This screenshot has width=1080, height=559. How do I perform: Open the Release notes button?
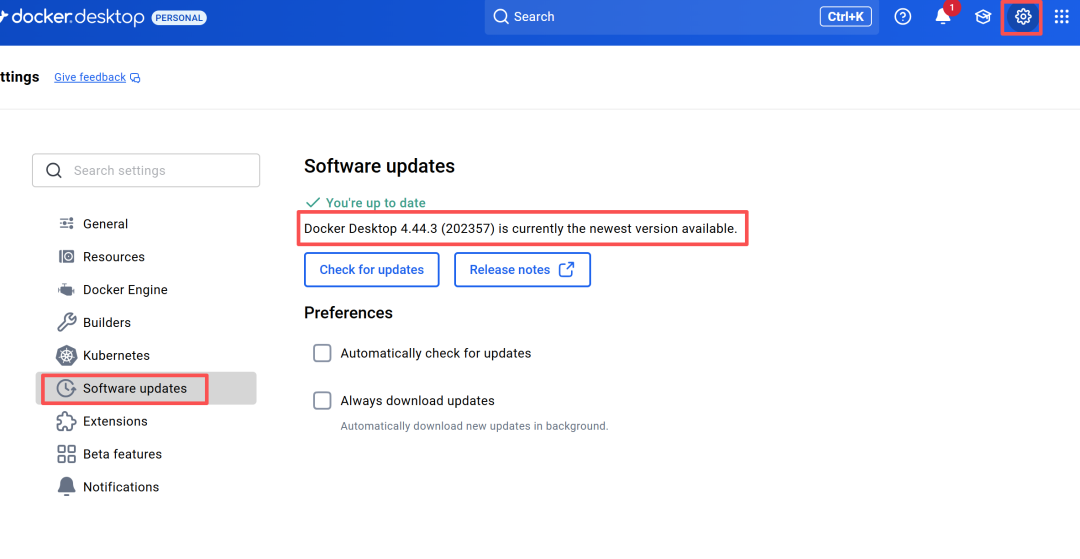[x=522, y=270]
